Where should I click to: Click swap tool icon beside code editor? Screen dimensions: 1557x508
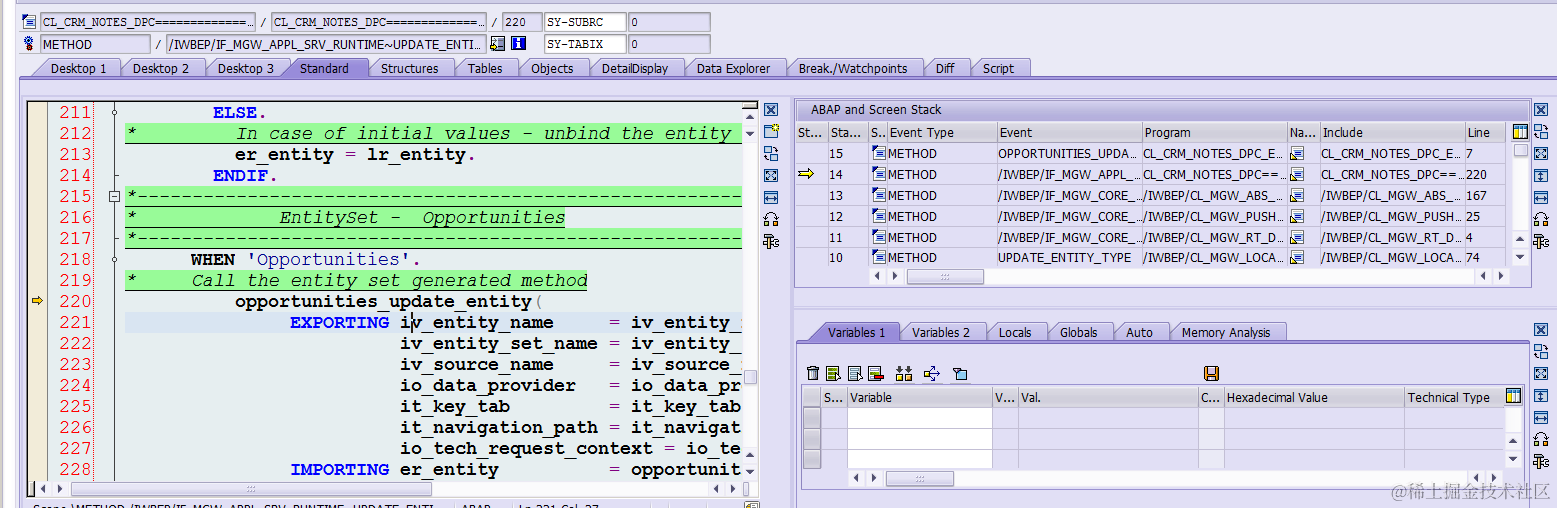[771, 153]
